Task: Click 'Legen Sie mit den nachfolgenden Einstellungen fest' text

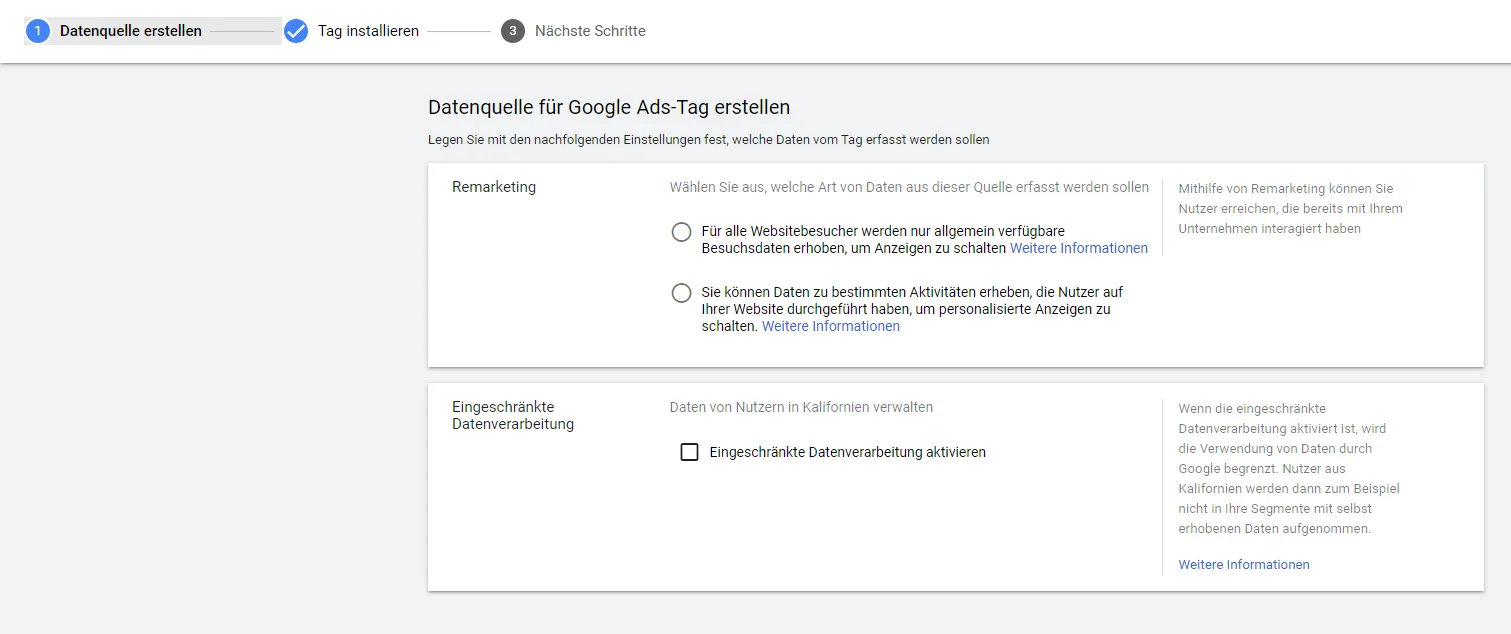Action: (x=709, y=140)
